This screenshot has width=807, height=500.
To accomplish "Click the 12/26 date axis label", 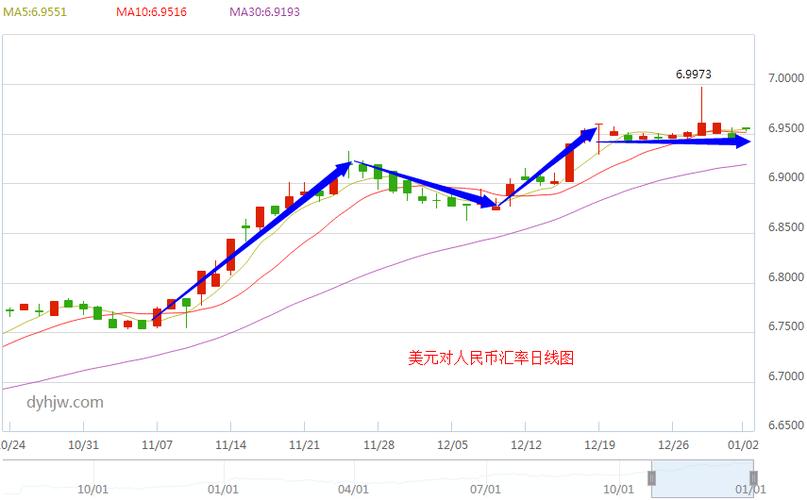I will [x=673, y=445].
